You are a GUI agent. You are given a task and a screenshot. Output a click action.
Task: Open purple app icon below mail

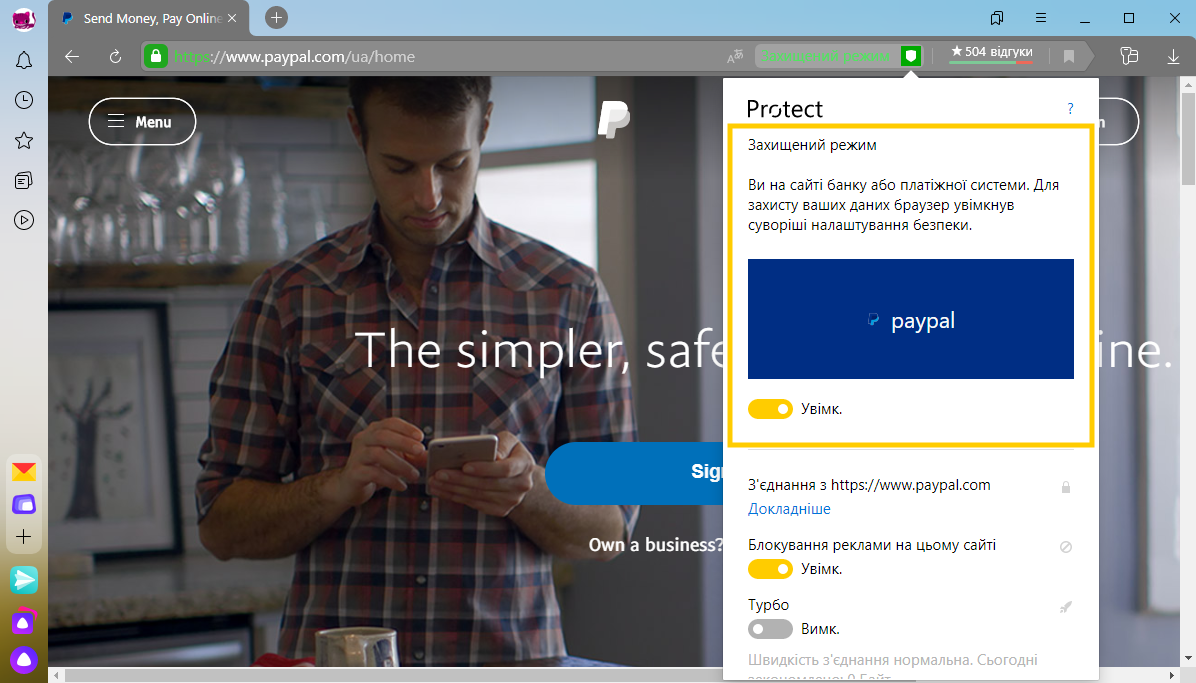(24, 504)
